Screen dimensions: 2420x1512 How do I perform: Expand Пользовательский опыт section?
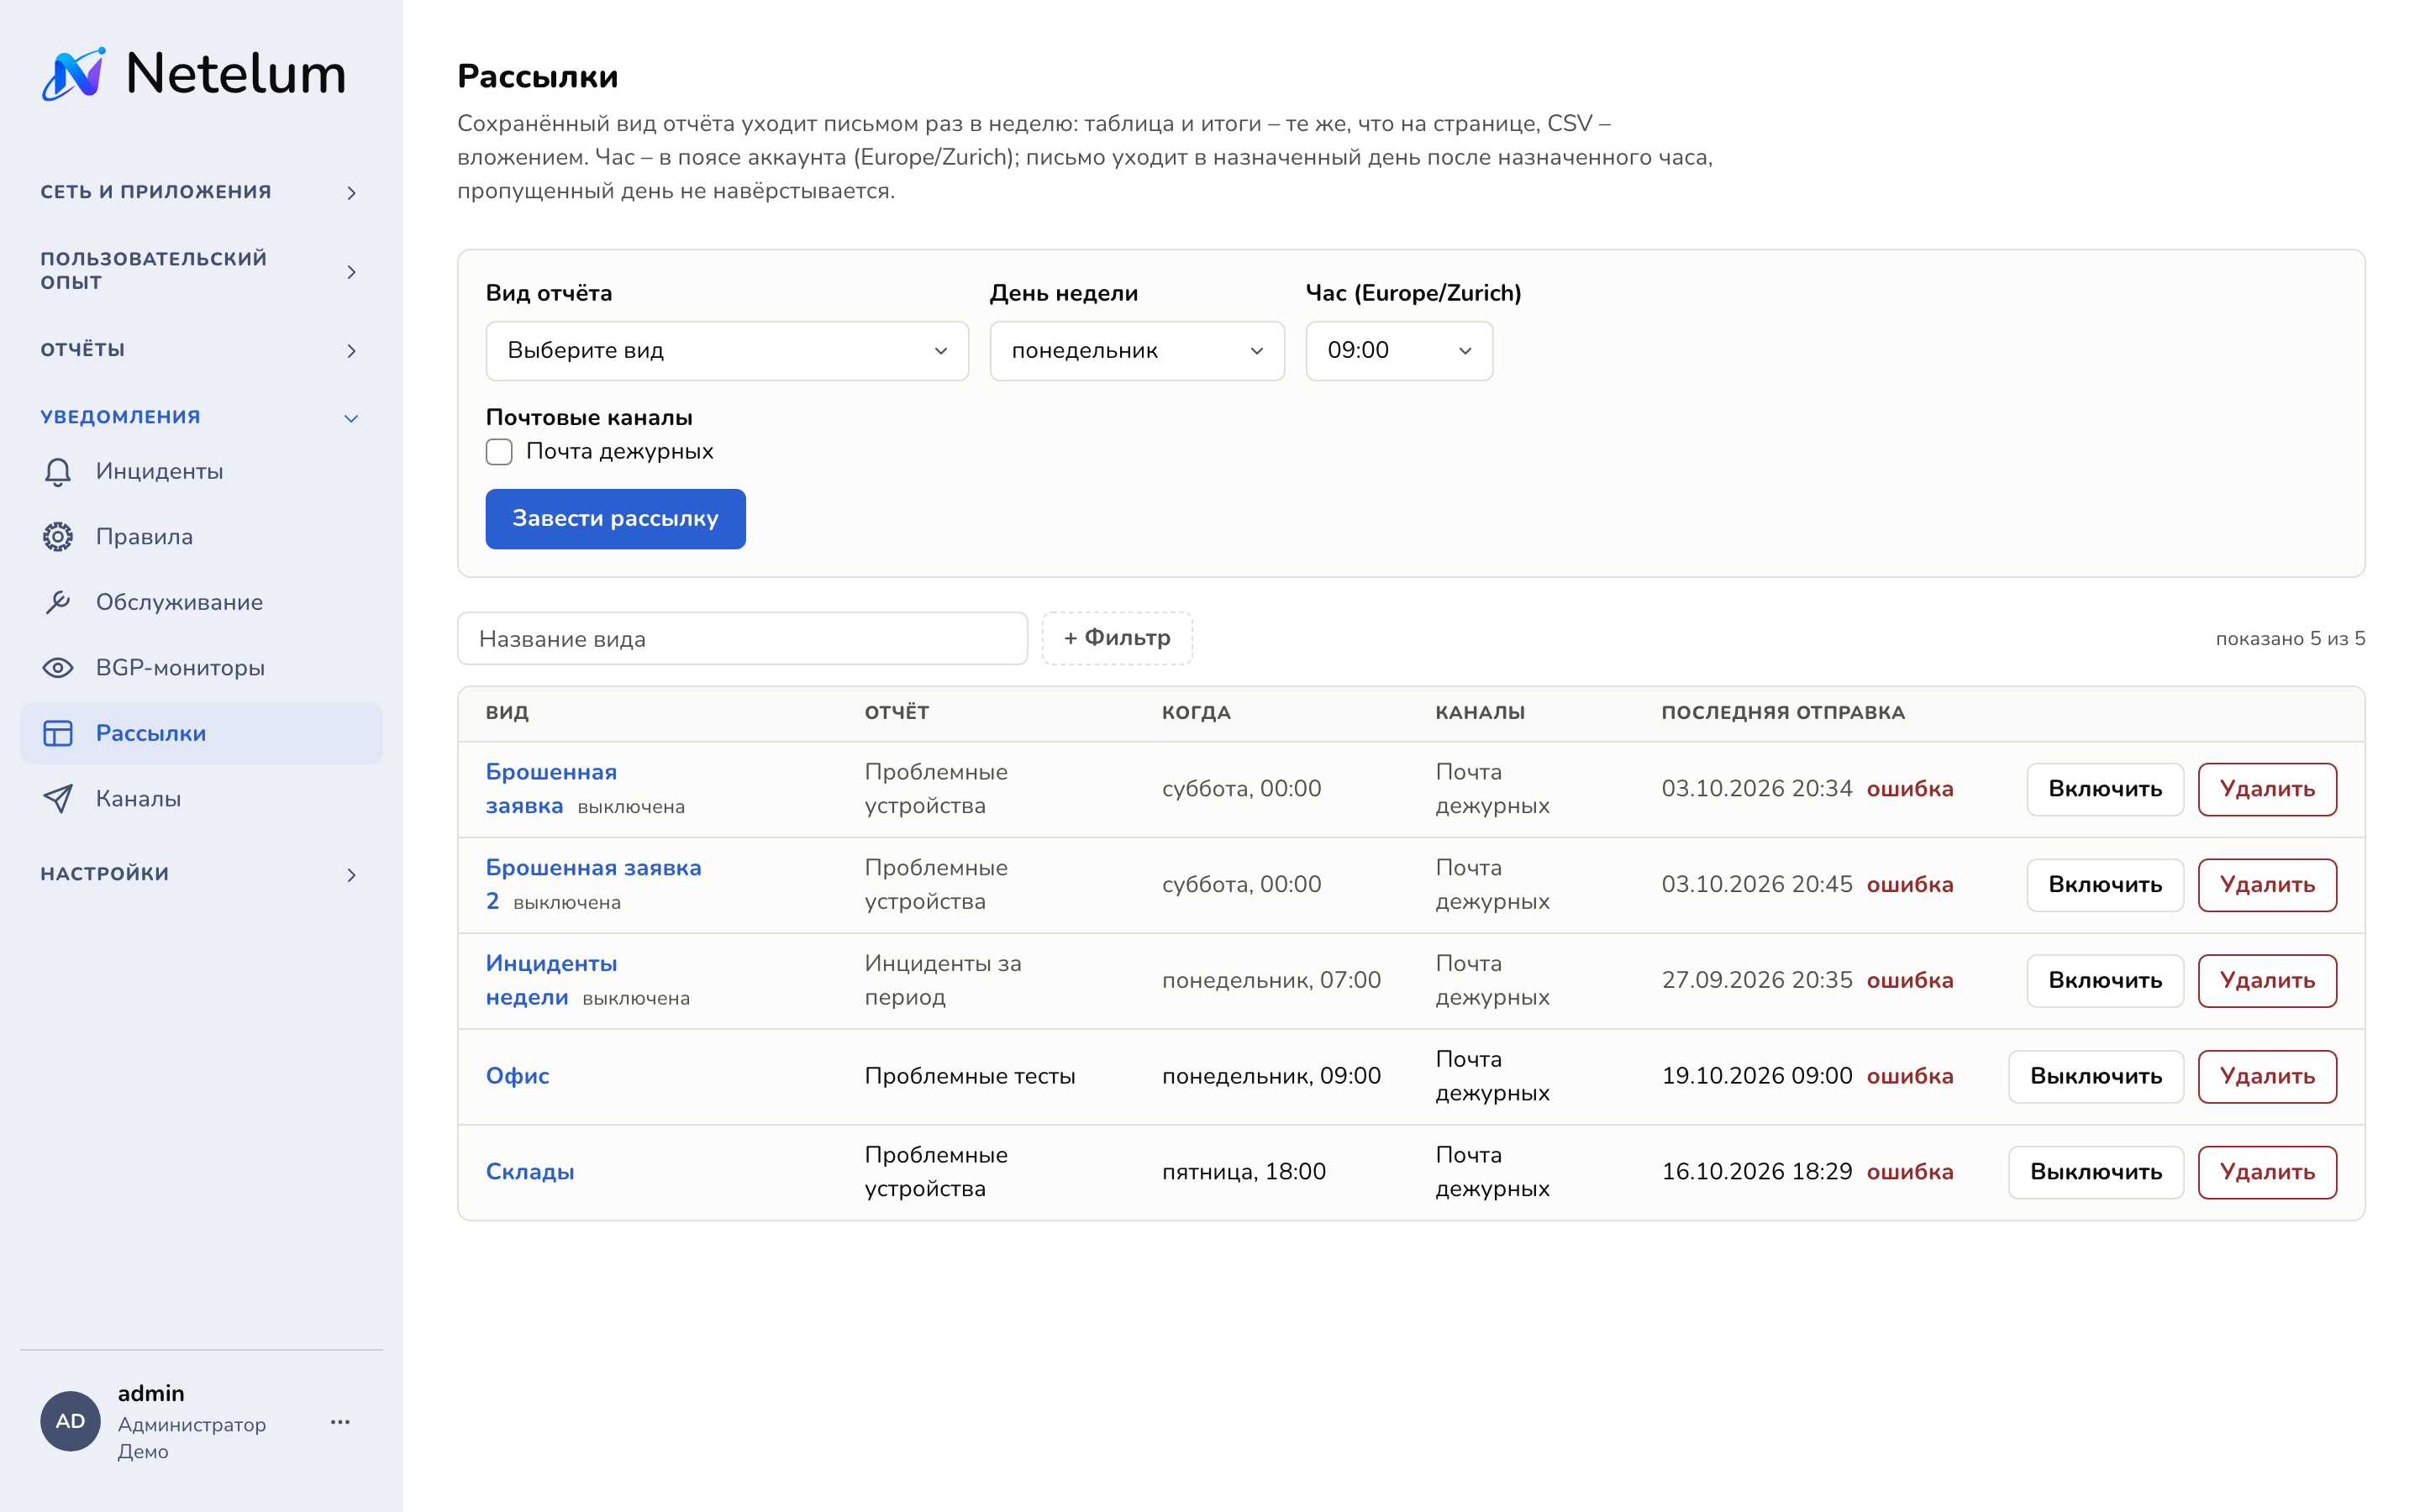(x=201, y=271)
